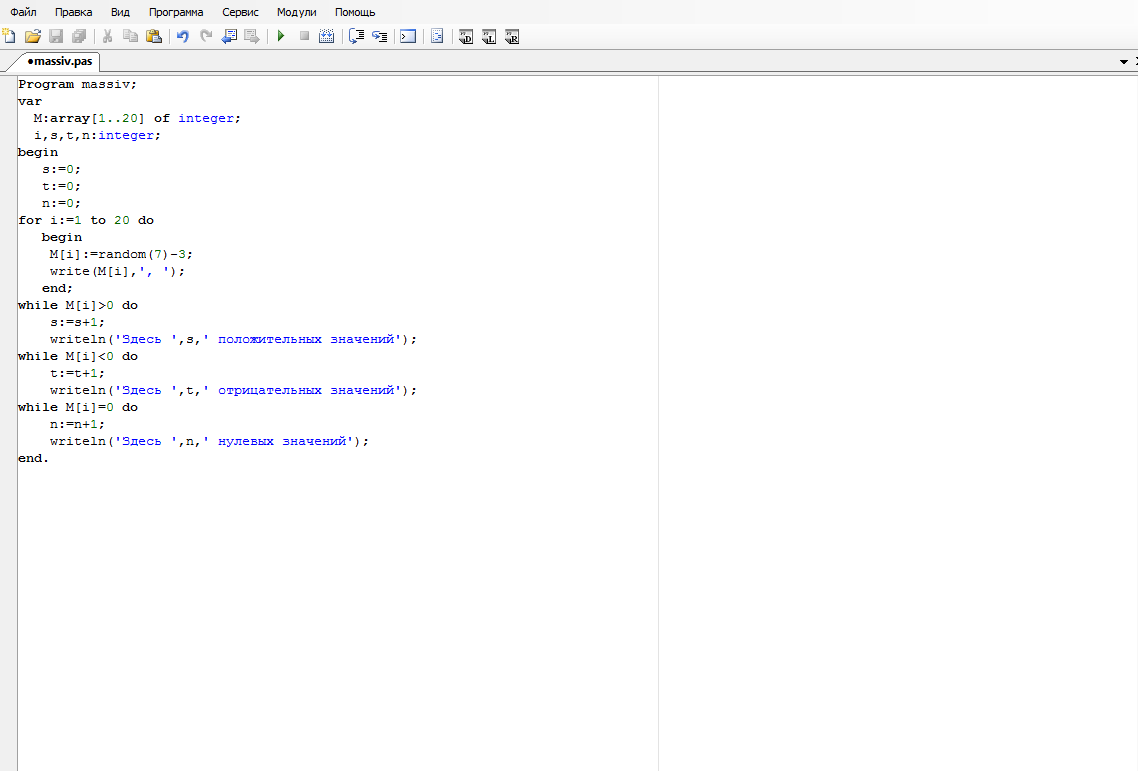Navigate forward with the gray arrow icon
1138x771 pixels.
[x=252, y=36]
